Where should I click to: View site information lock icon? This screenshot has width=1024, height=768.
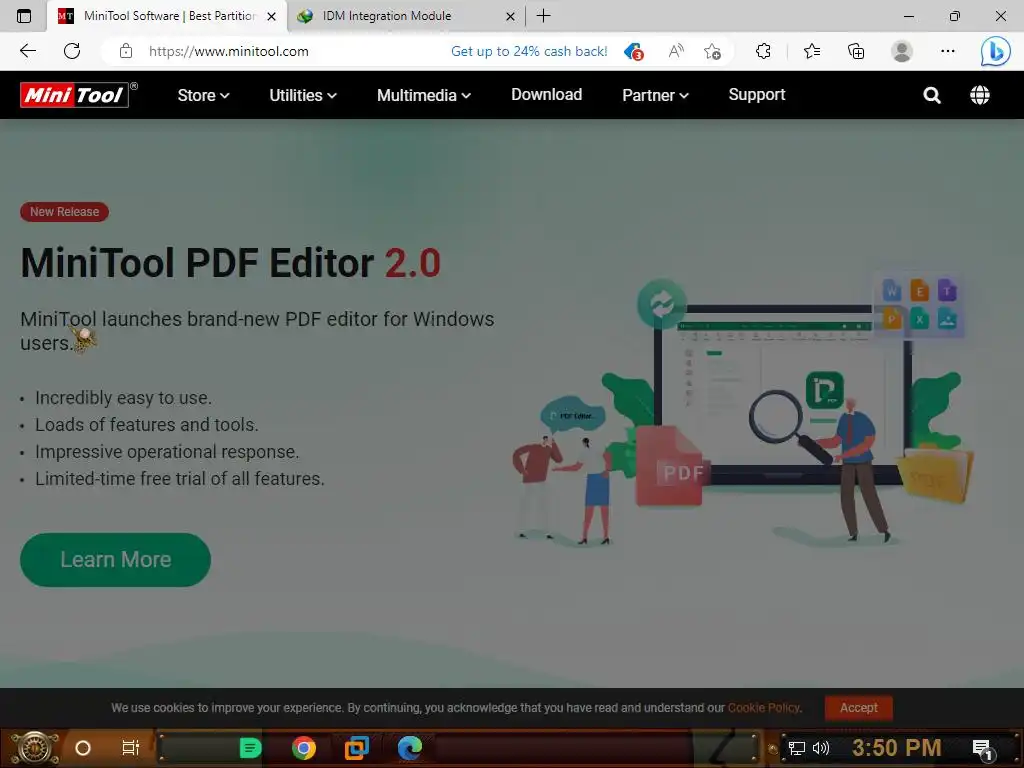[126, 51]
